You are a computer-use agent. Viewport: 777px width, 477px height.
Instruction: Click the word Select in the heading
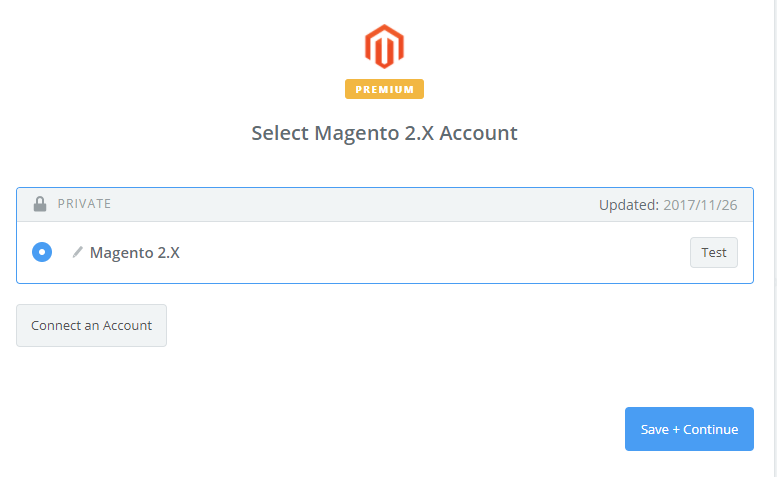280,133
